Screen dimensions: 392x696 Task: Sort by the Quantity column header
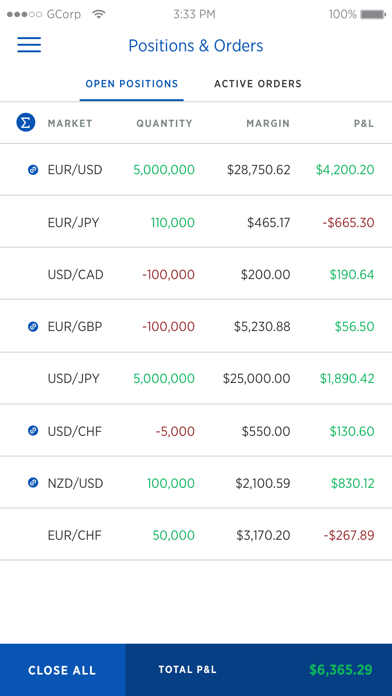[165, 123]
